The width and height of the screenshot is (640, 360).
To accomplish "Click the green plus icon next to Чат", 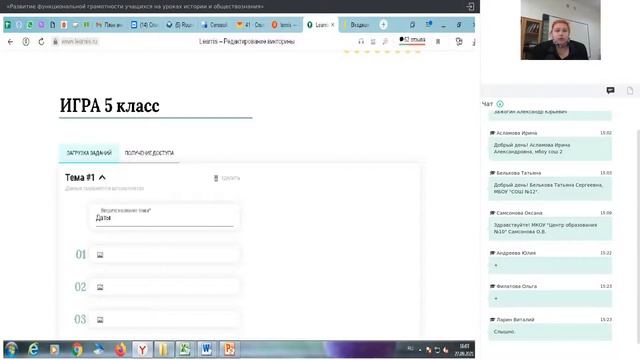I will coord(500,104).
